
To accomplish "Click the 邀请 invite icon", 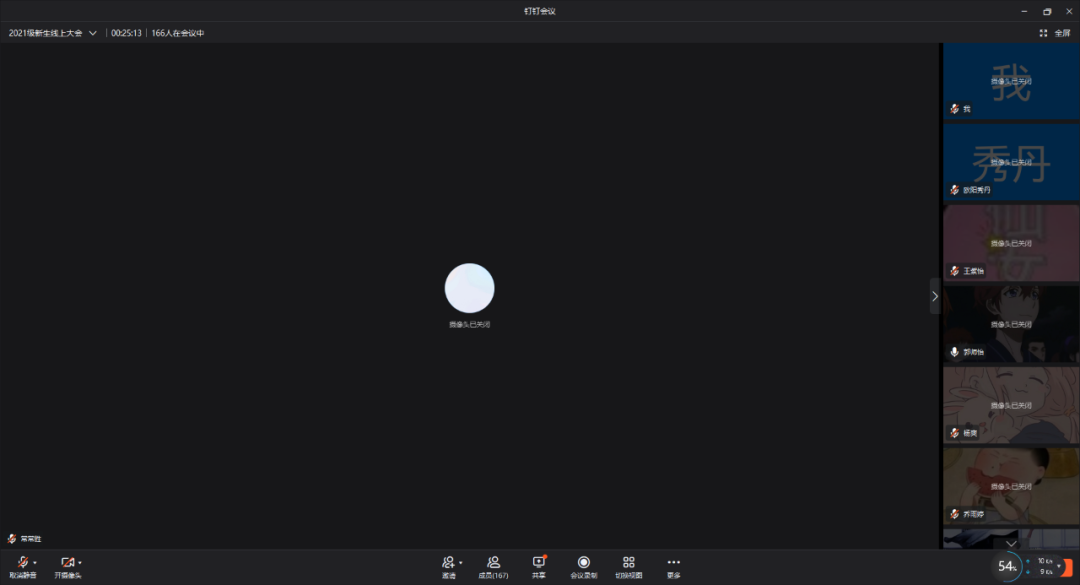I will (448, 565).
